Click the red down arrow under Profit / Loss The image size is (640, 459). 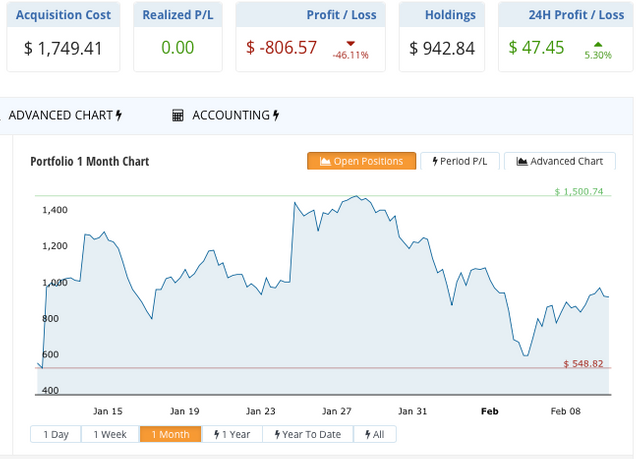pyautogui.click(x=350, y=42)
